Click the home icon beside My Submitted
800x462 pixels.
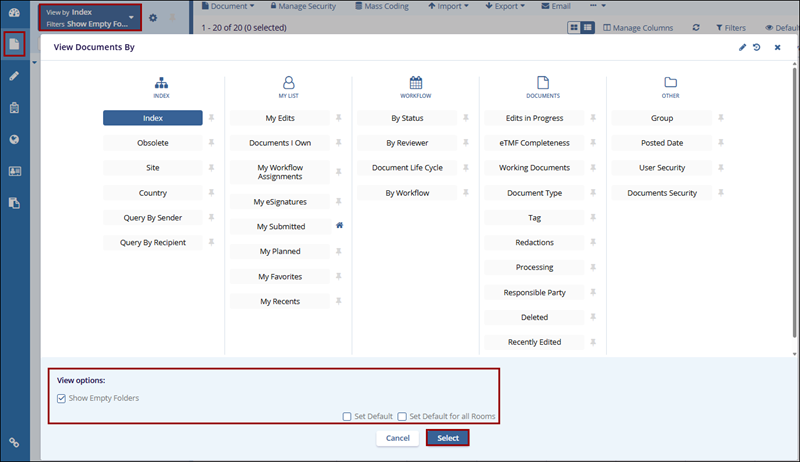tap(339, 226)
